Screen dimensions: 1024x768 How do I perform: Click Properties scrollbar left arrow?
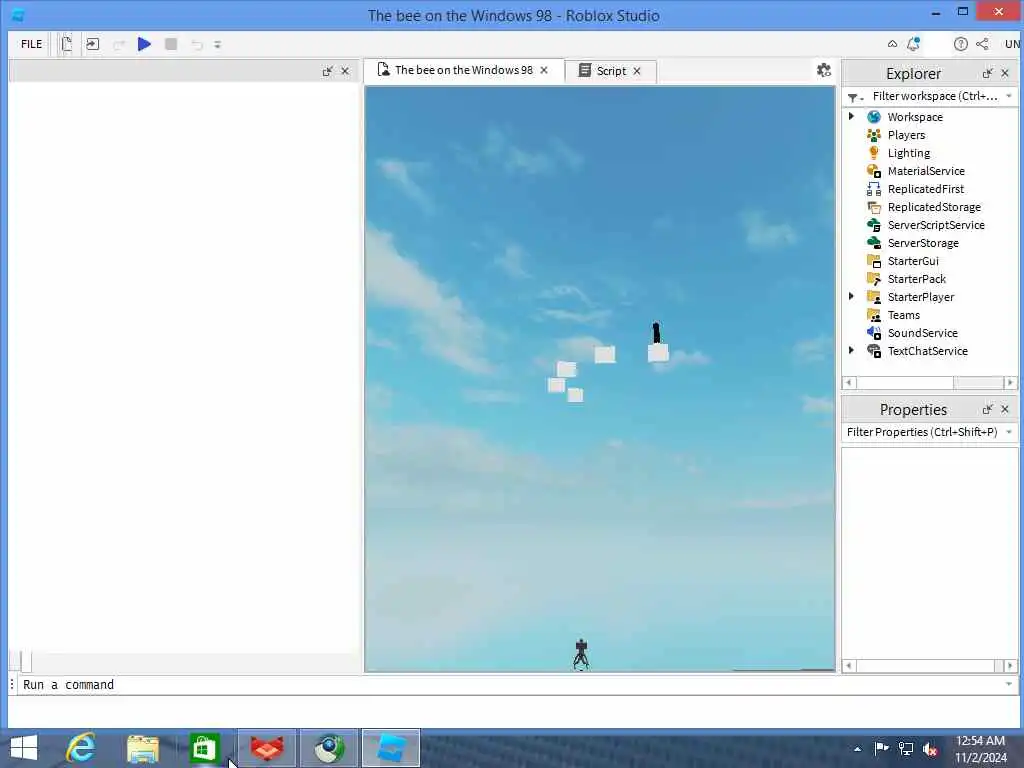coord(849,666)
